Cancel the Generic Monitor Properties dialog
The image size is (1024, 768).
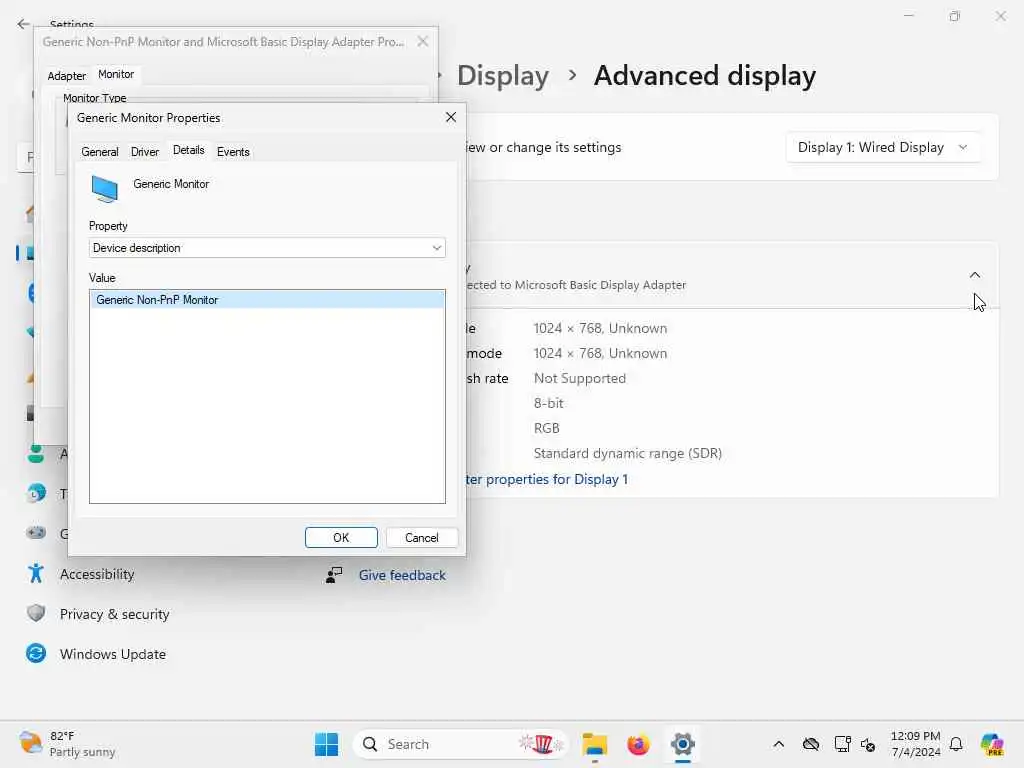click(421, 537)
